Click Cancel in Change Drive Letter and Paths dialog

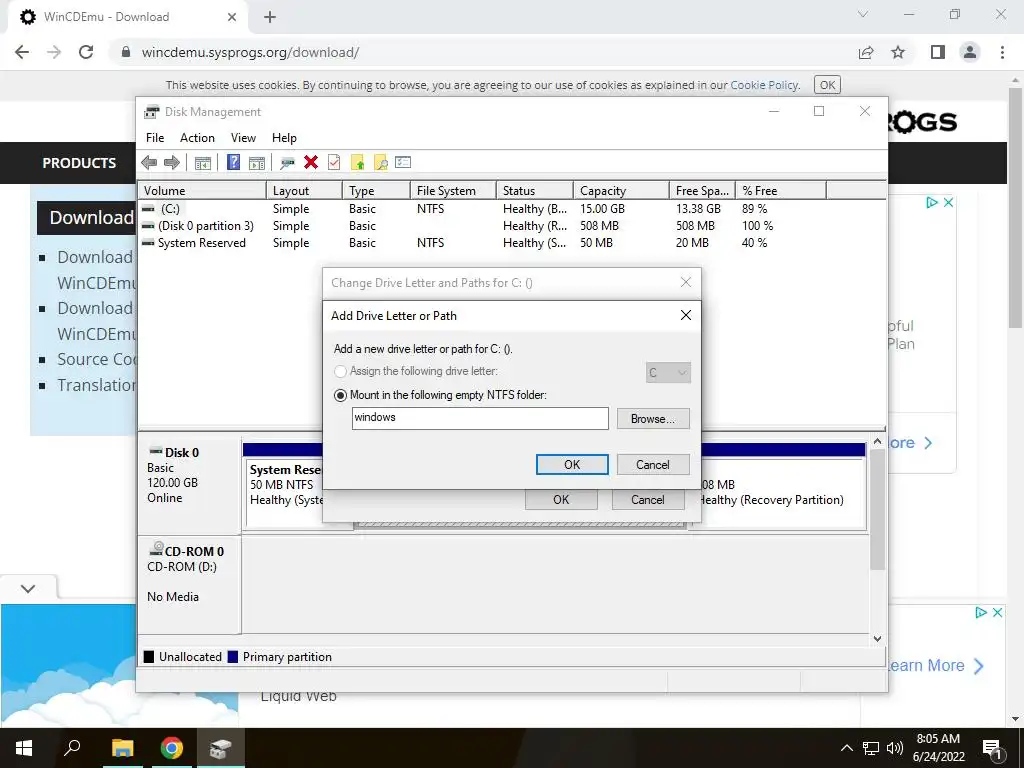[648, 500]
